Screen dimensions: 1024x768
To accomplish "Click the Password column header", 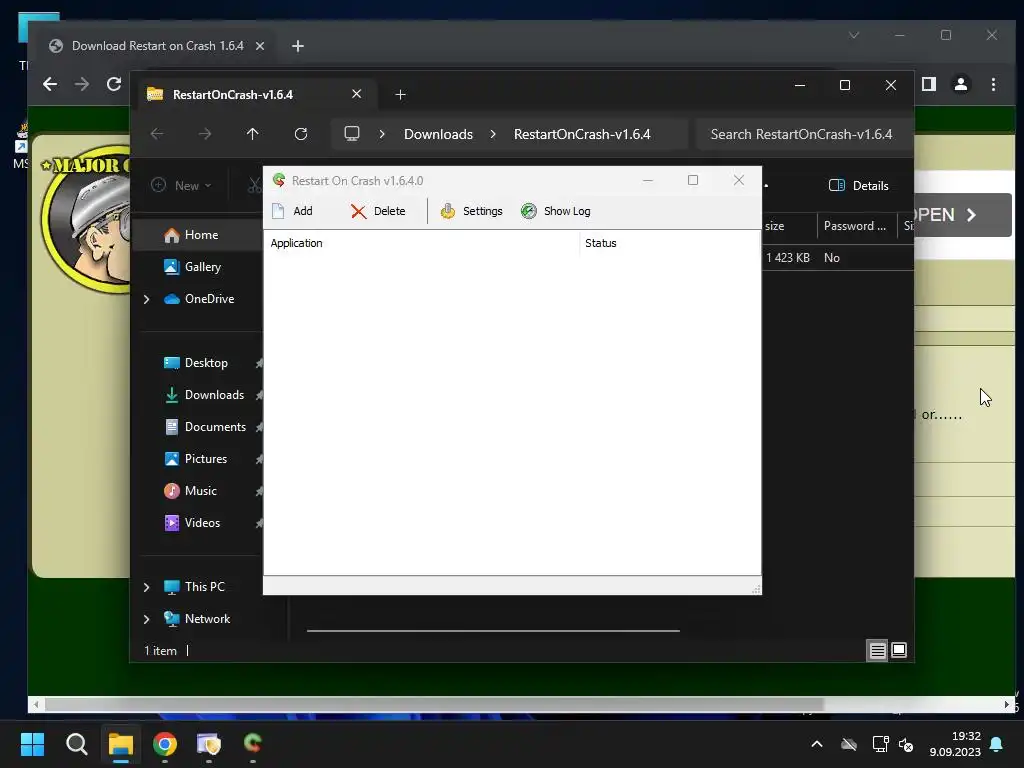I will (856, 226).
